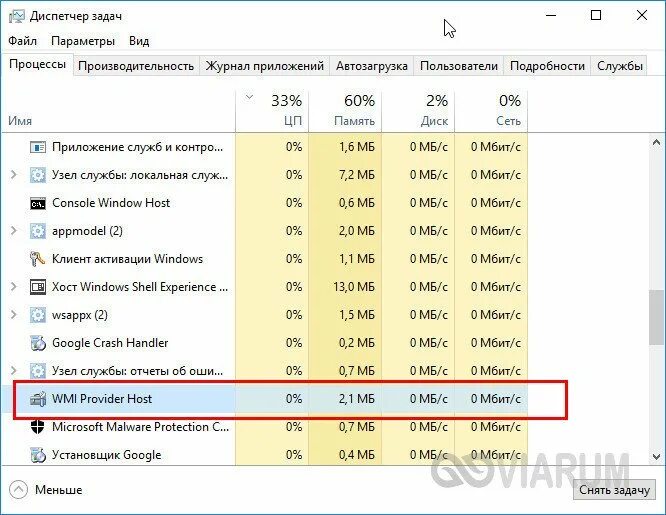Click 13,0 МБ memory value
666x515 pixels.
354,287
